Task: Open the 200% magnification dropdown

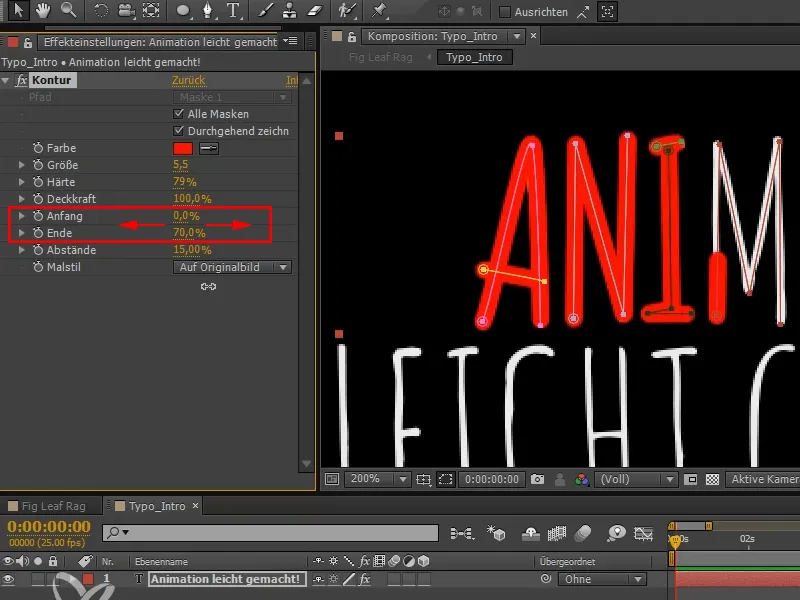Action: [377, 479]
